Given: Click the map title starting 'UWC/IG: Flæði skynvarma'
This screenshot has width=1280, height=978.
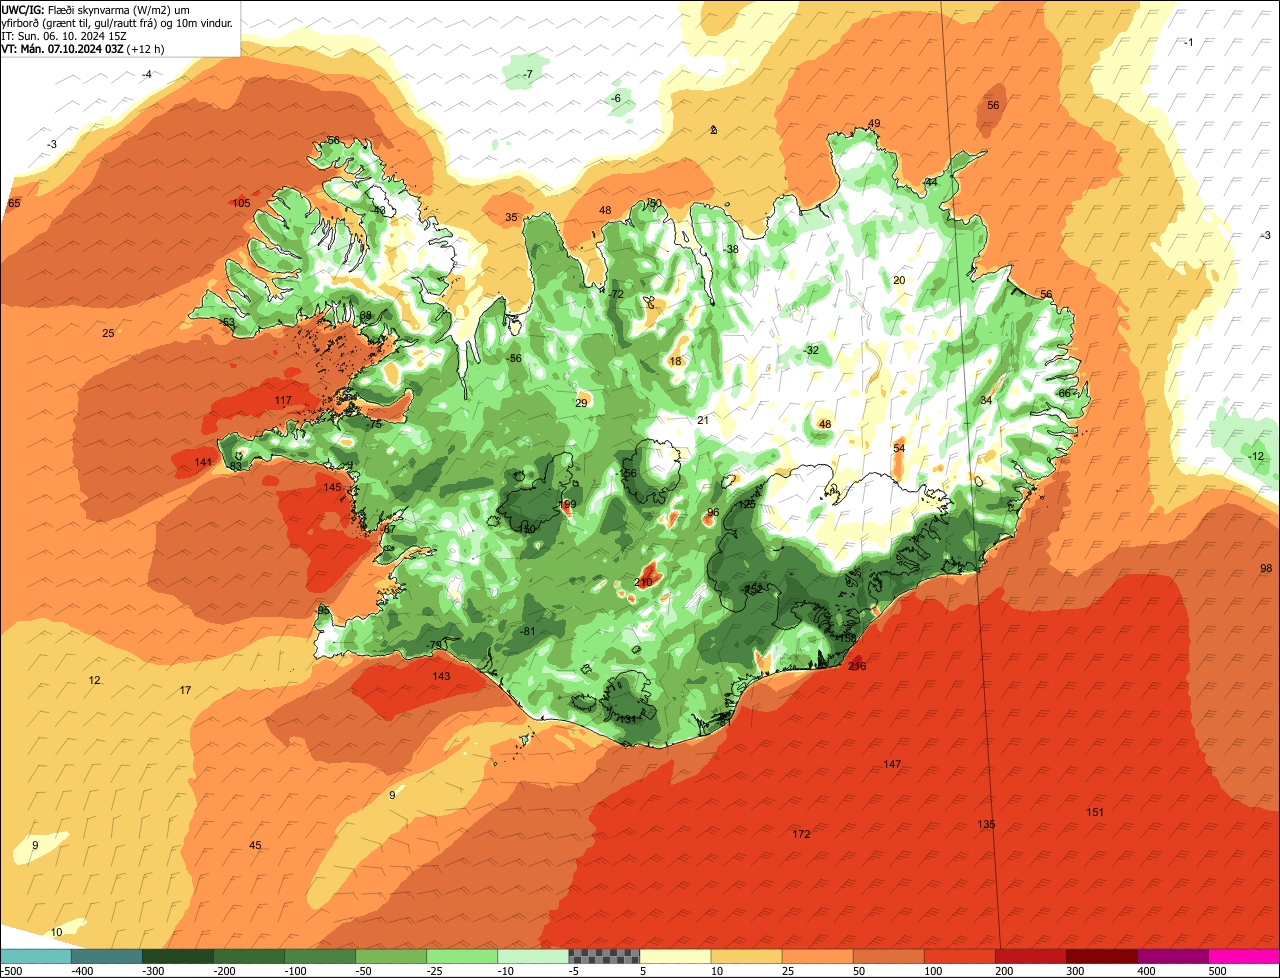Looking at the screenshot, I should (x=118, y=16).
